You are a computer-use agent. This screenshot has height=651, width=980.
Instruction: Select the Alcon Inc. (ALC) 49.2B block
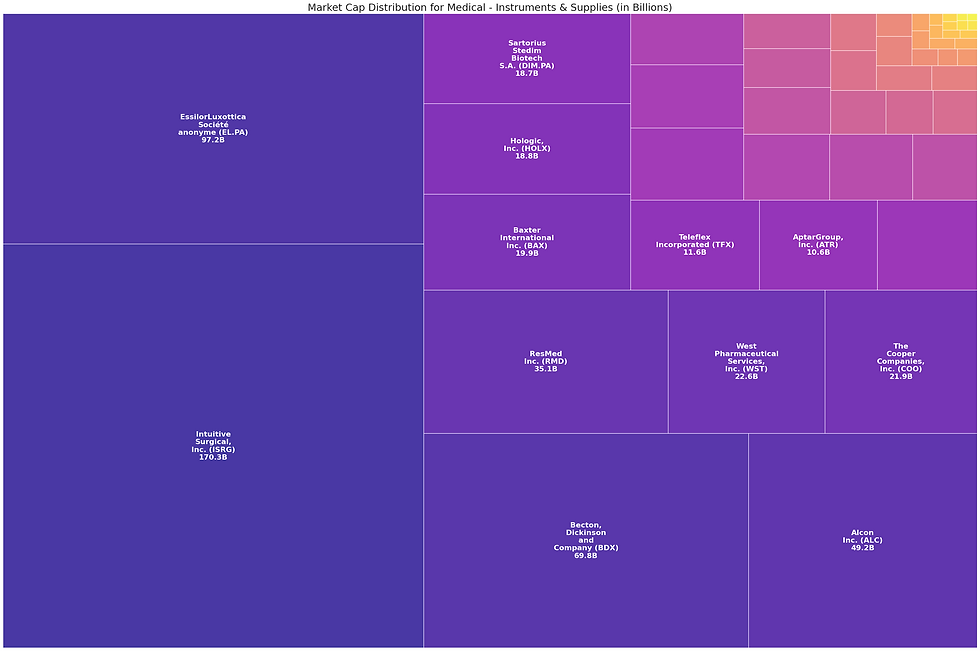coord(862,540)
